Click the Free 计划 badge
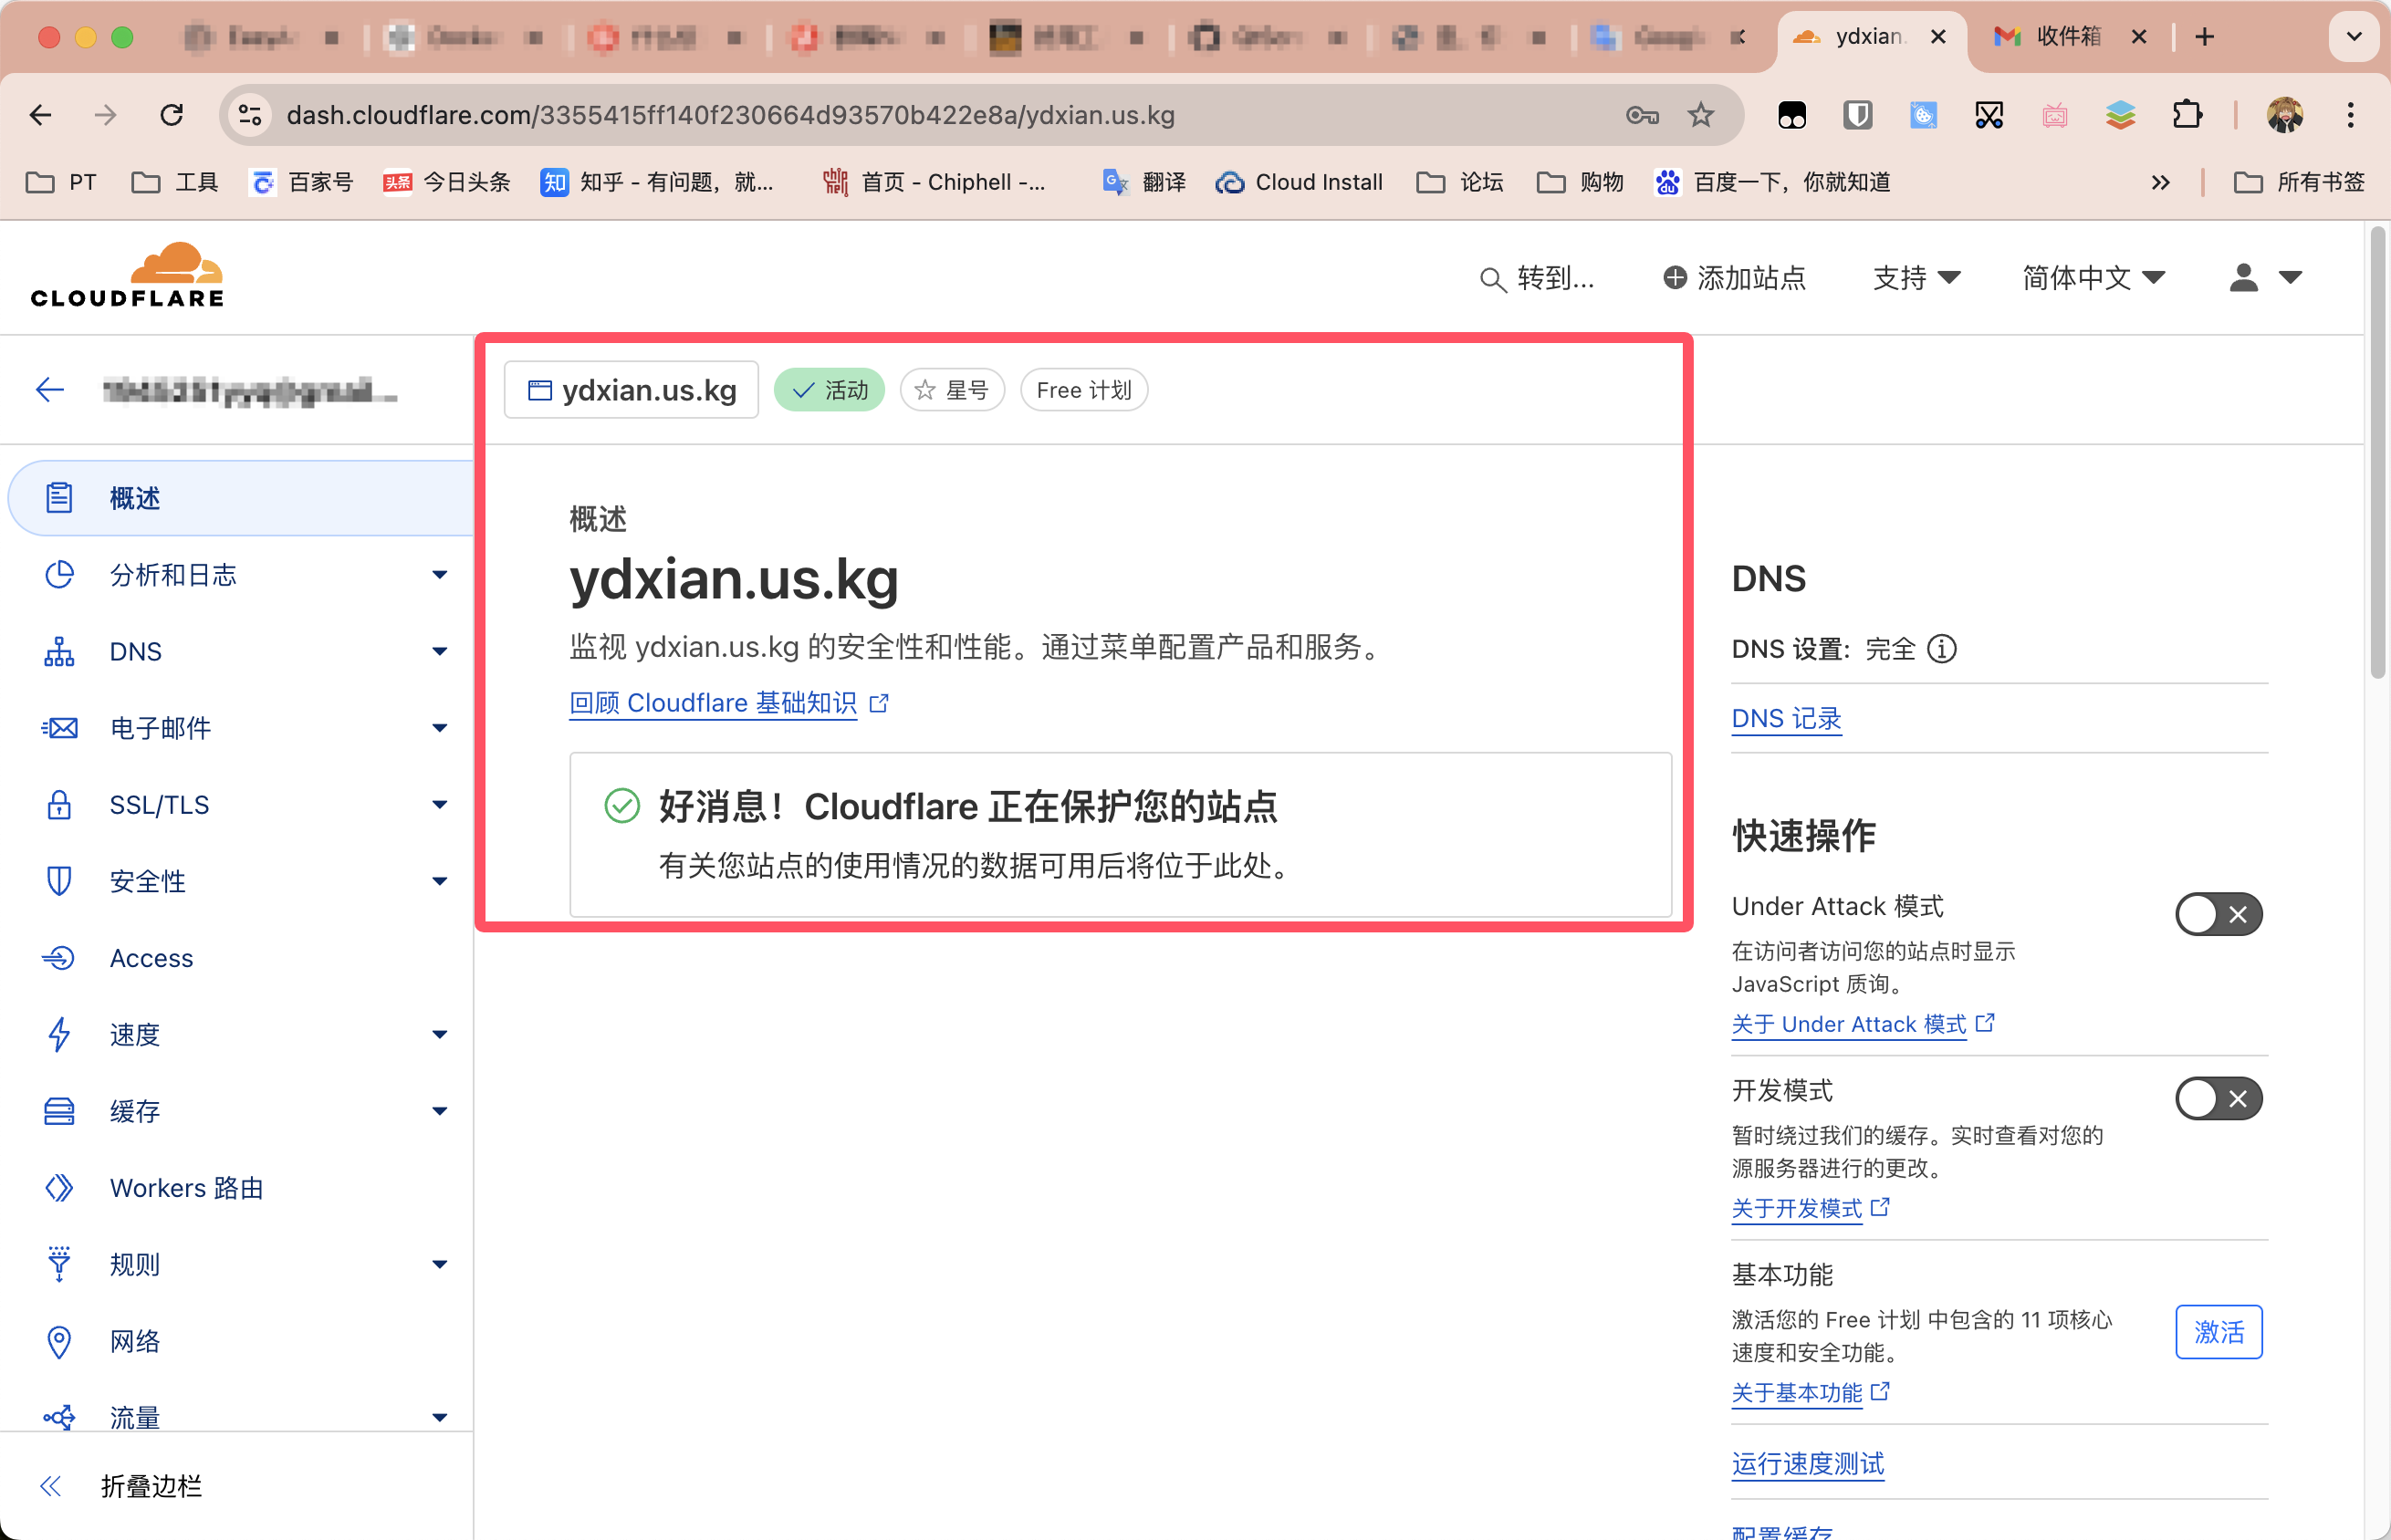The height and width of the screenshot is (1540, 2391). [1084, 390]
